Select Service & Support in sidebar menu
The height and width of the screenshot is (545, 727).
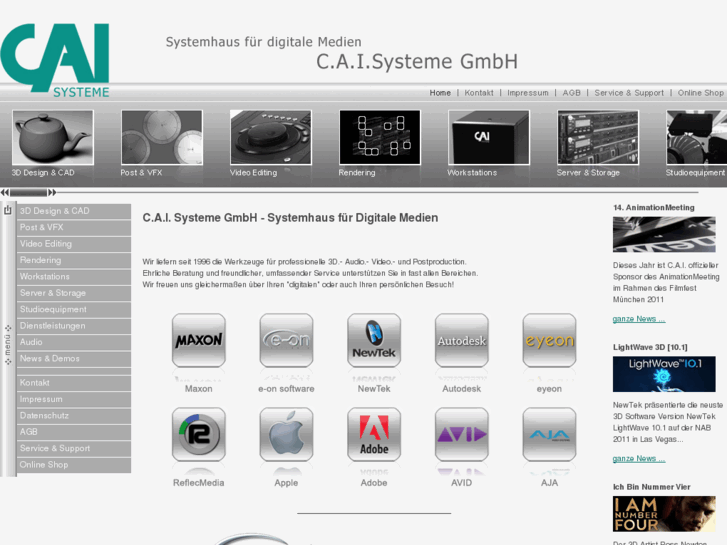[x=74, y=449]
